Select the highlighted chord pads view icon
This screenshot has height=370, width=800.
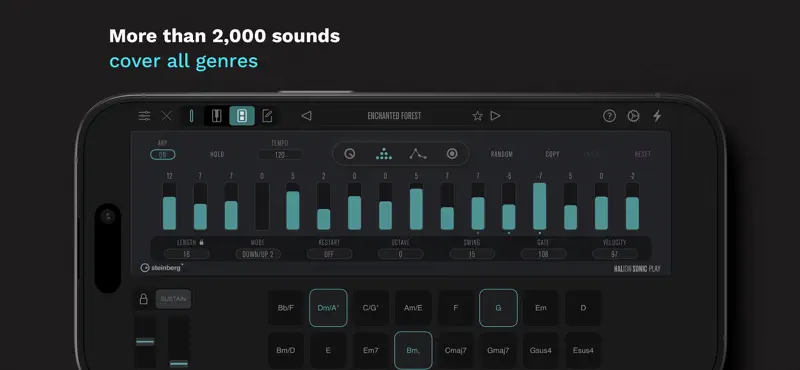click(242, 116)
